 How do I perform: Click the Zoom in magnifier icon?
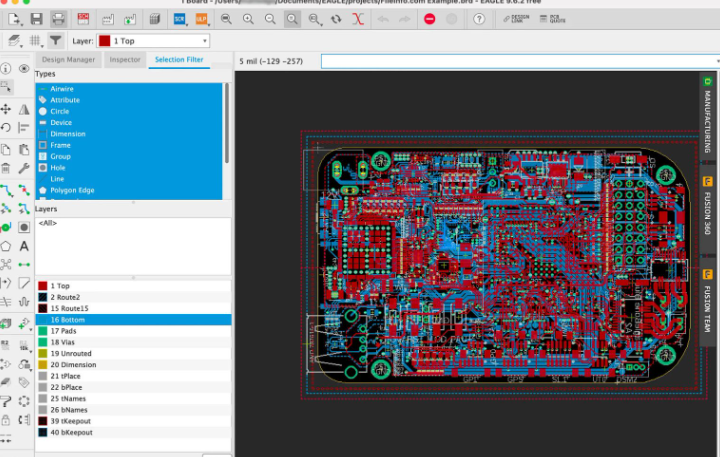click(248, 19)
